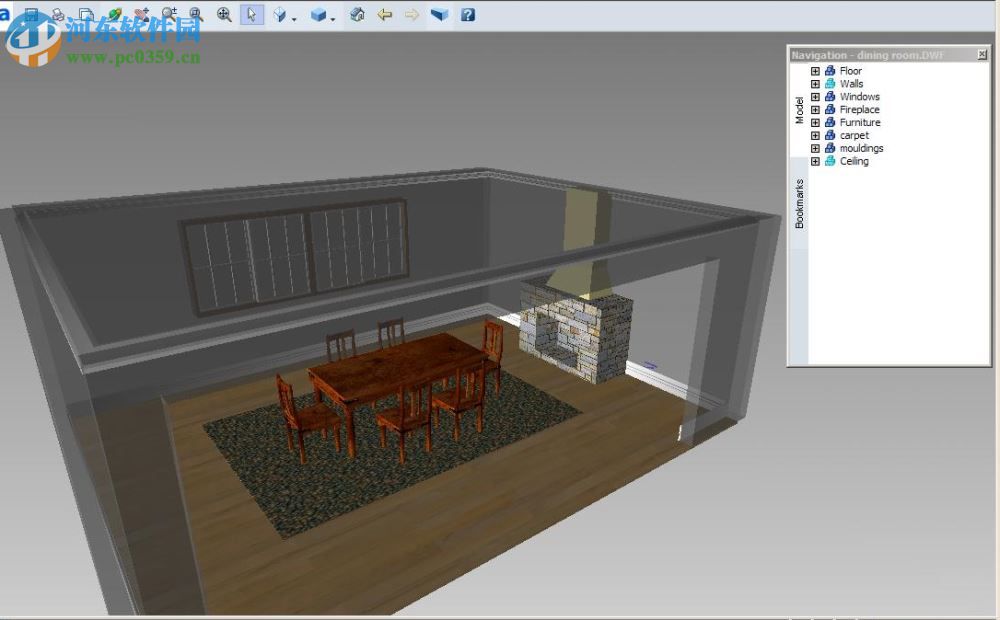Toggle the Furniture item's state icon
The height and width of the screenshot is (620, 1000).
829,122
